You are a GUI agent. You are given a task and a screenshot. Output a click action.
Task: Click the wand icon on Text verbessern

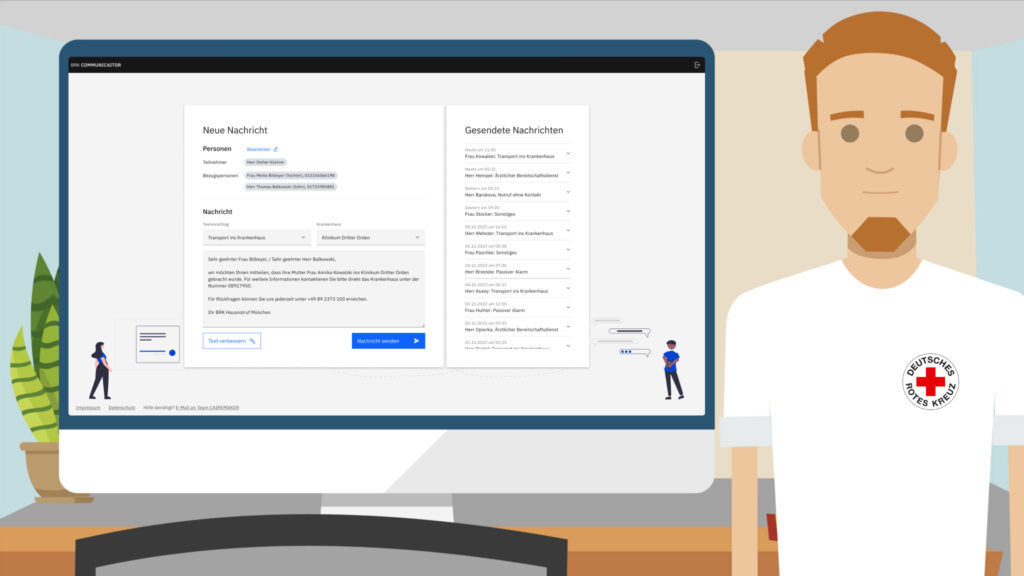(x=253, y=341)
